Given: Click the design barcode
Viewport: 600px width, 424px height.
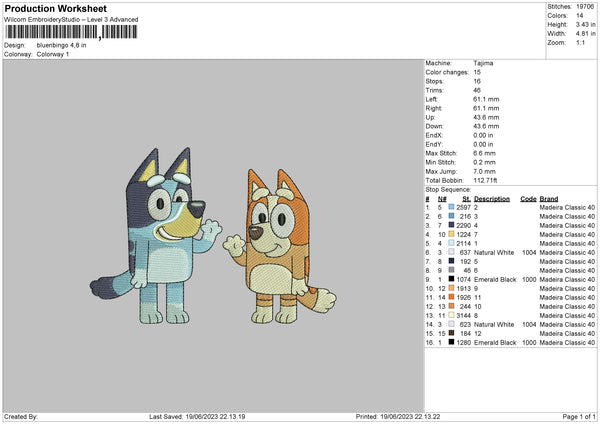Looking at the screenshot, I should point(71,32).
